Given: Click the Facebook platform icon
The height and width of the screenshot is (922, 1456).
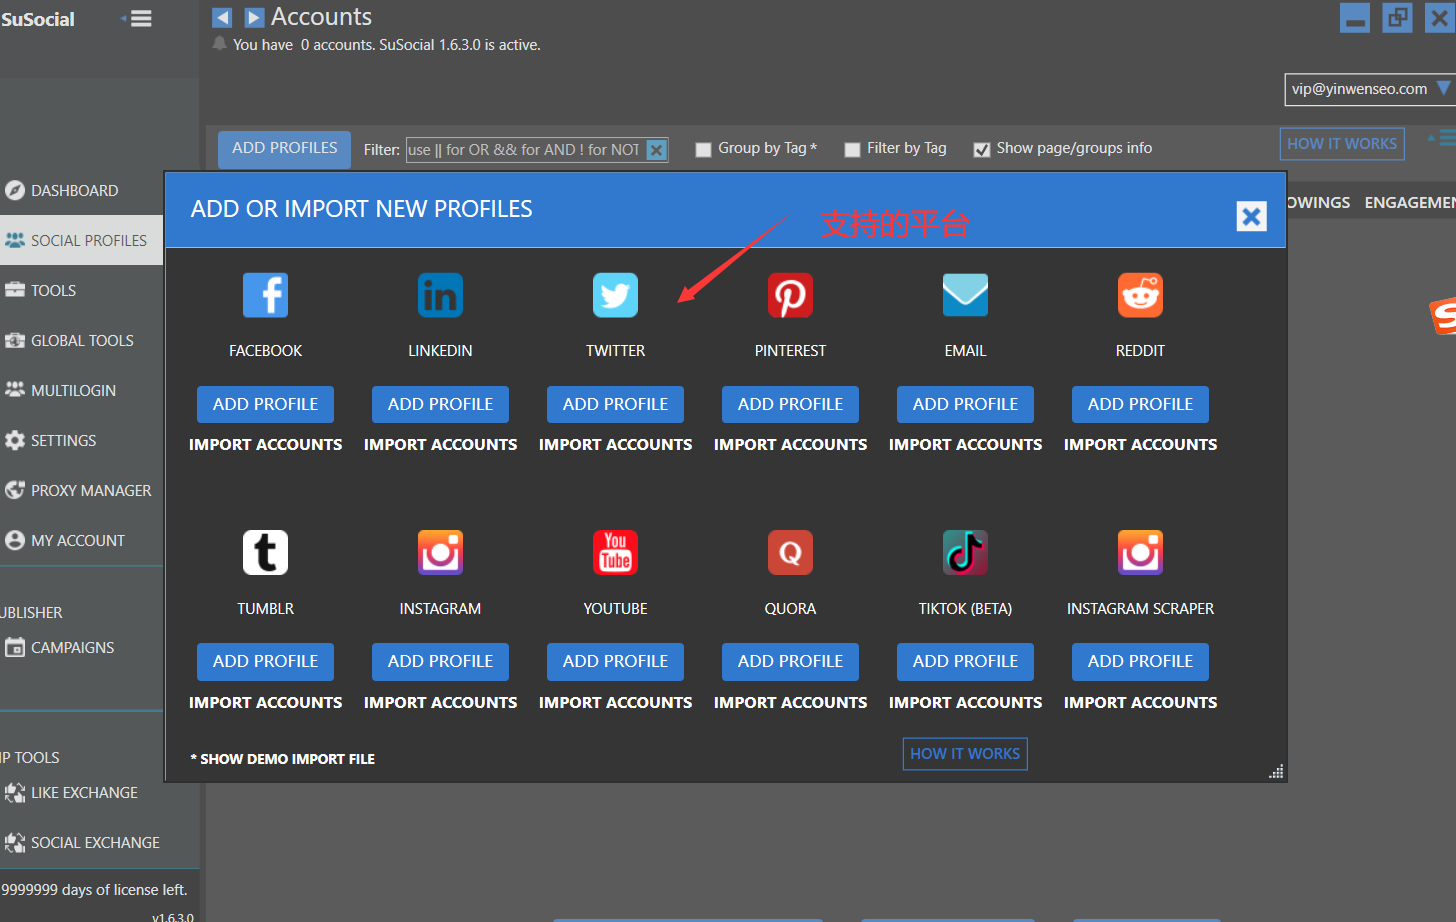Looking at the screenshot, I should click(x=265, y=295).
